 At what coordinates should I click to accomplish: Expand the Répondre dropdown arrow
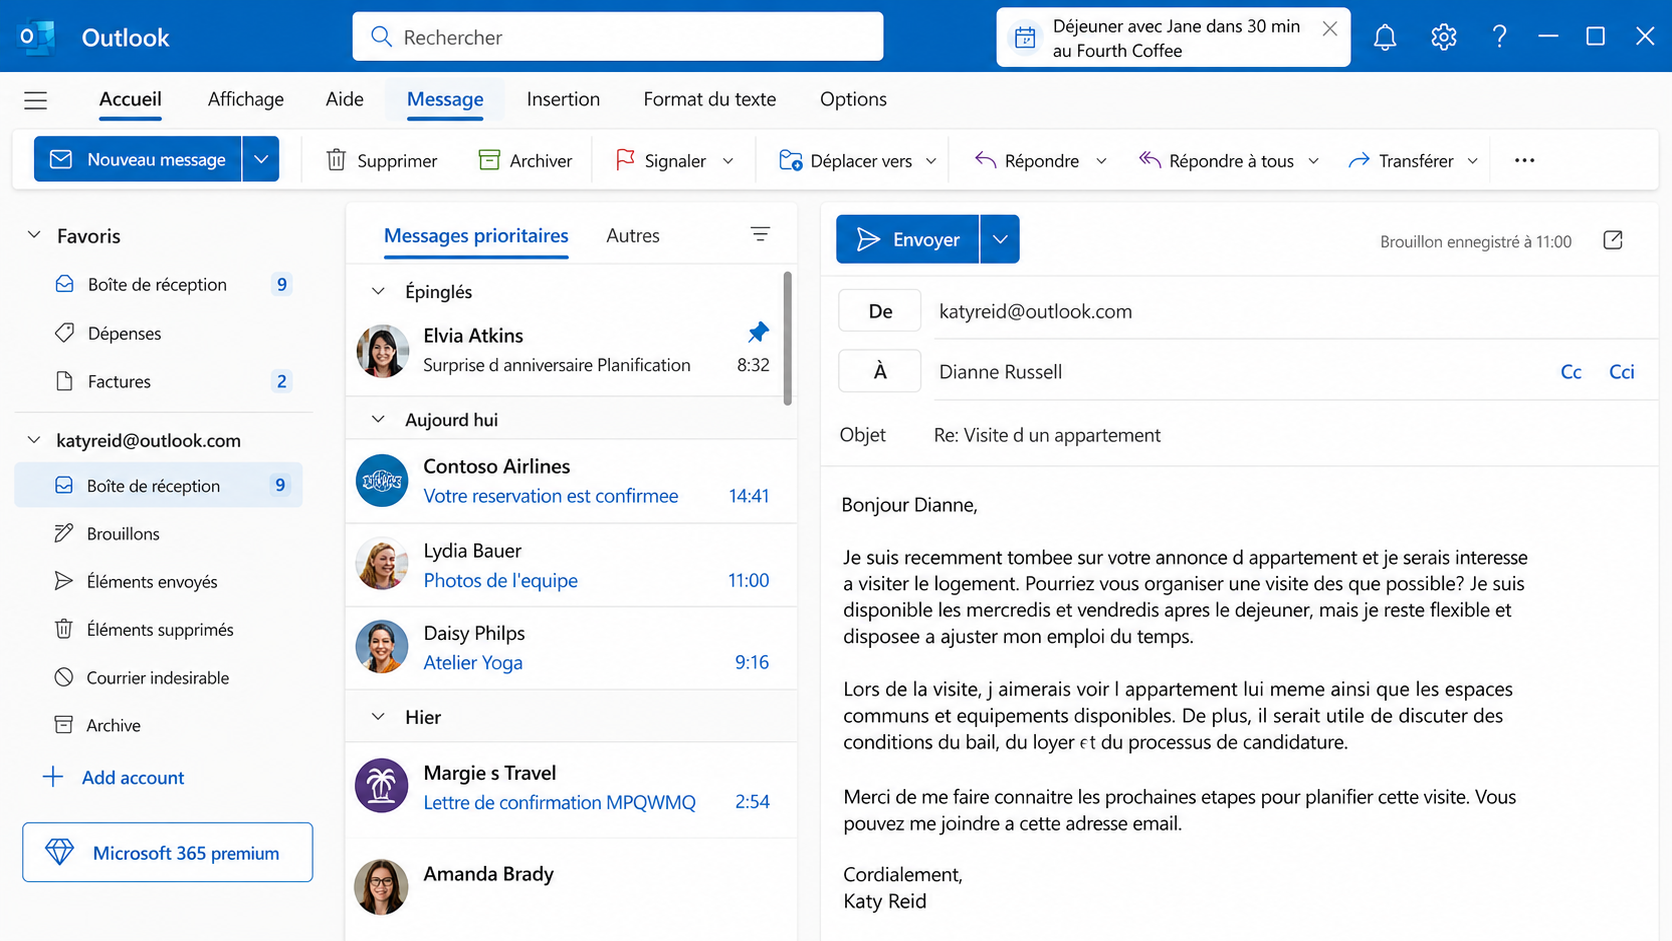pyautogui.click(x=1101, y=160)
